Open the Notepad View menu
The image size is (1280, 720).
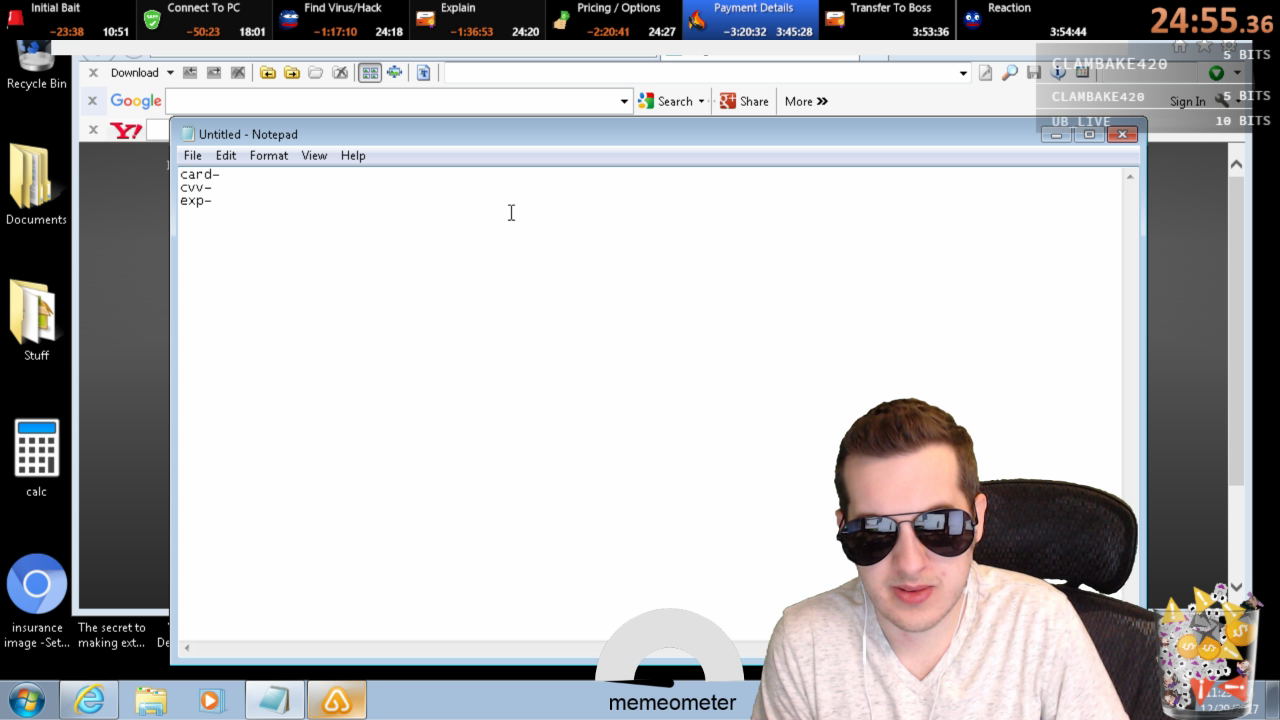tap(314, 156)
